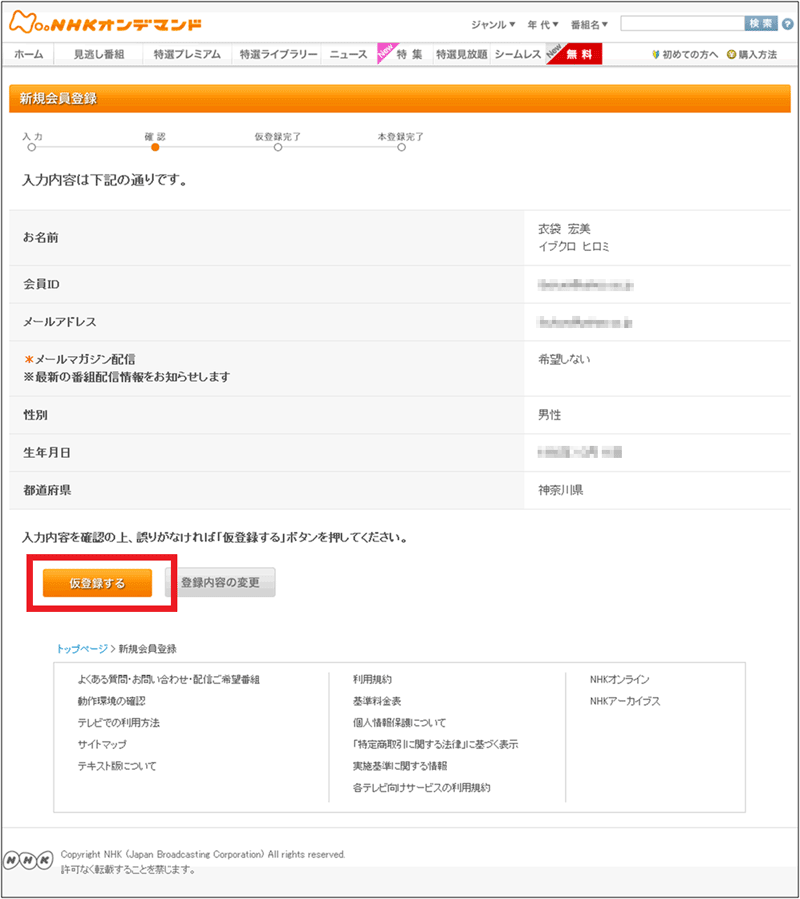This screenshot has height=899, width=800.
Task: Open the 特選ライブラリー tab
Action: pyautogui.click(x=278, y=54)
